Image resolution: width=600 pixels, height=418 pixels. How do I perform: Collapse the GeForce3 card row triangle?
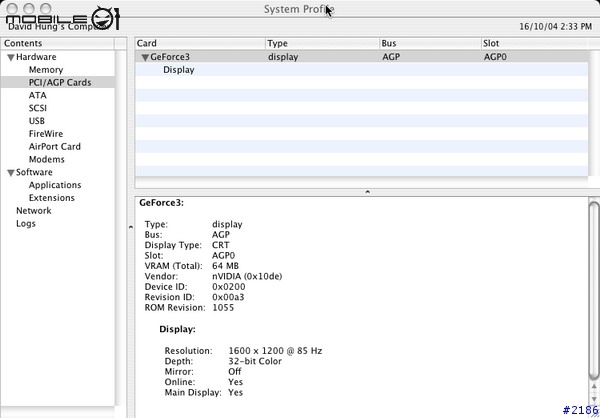(x=145, y=57)
